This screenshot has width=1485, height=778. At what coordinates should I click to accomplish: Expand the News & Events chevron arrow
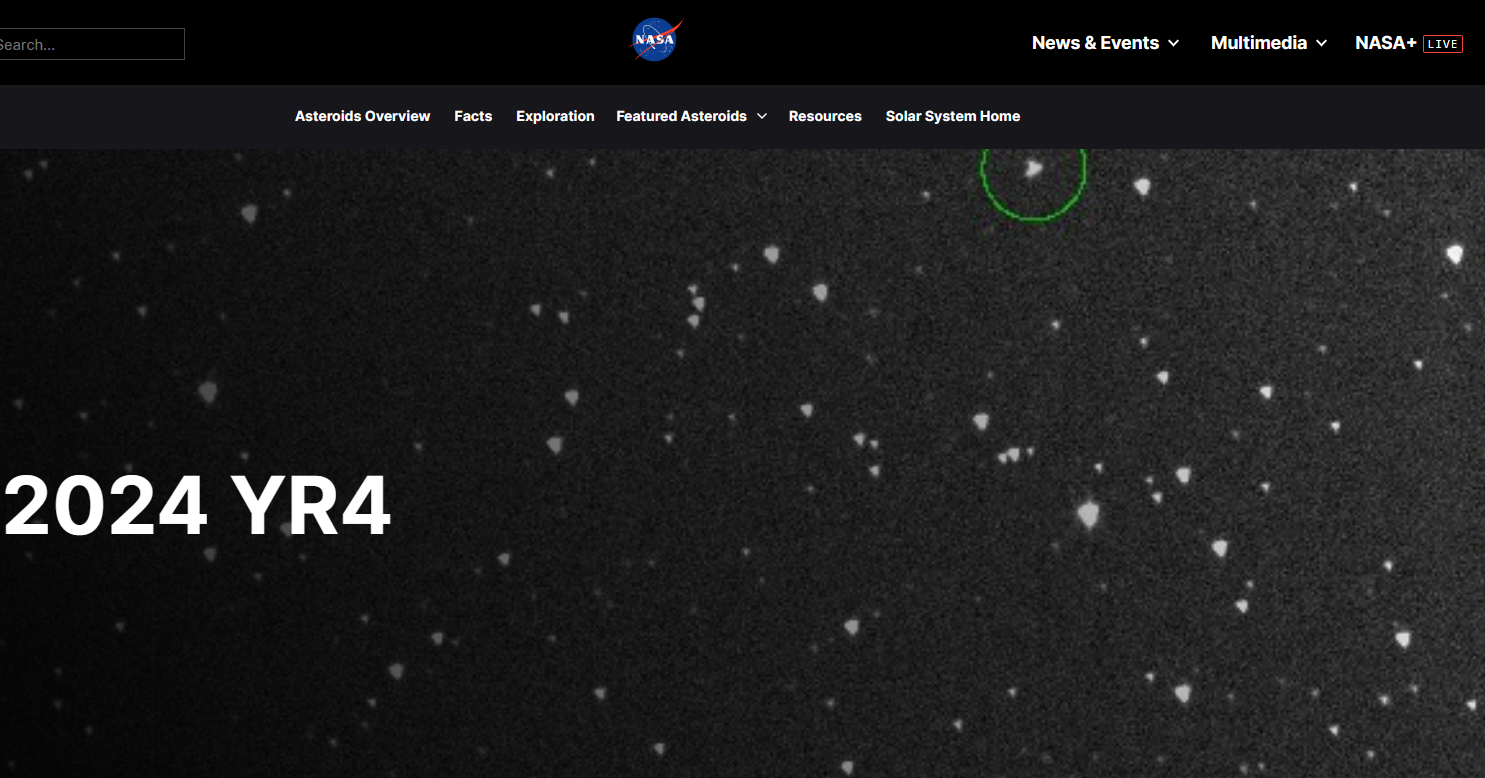click(1174, 43)
